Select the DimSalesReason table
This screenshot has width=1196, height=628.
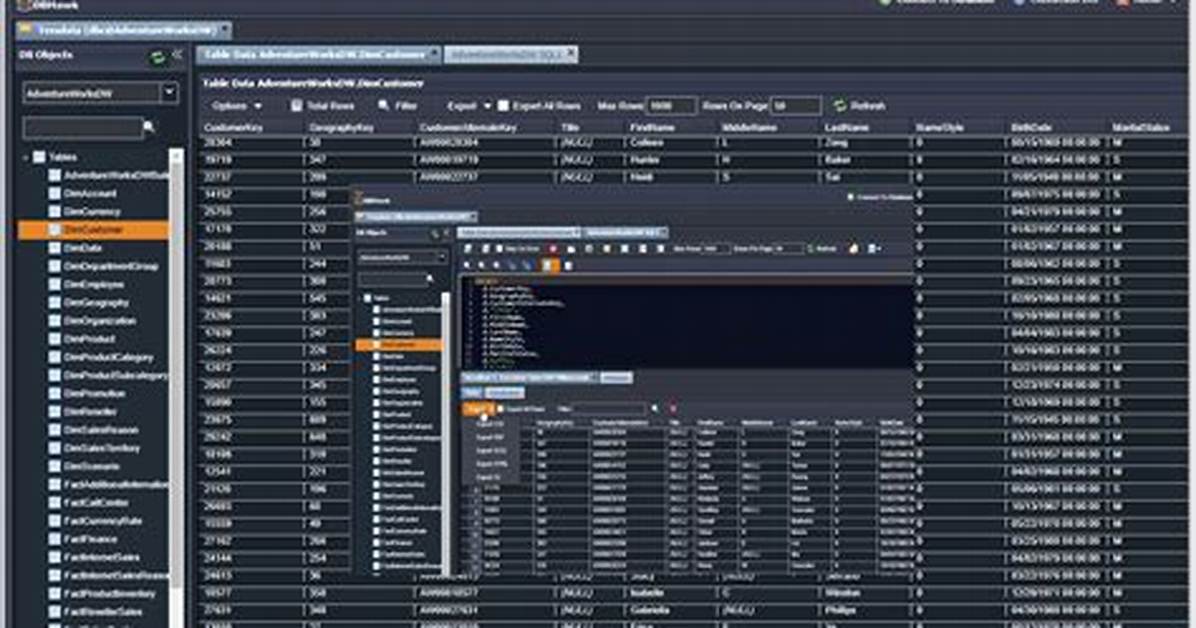tap(101, 430)
